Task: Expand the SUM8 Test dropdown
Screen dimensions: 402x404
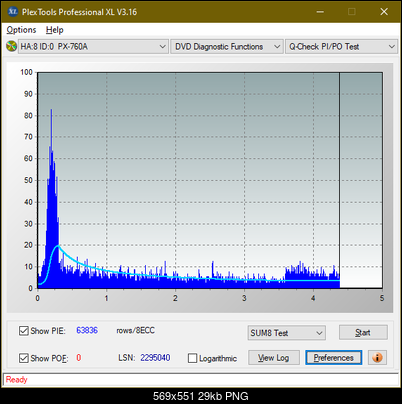Action: tap(287, 333)
